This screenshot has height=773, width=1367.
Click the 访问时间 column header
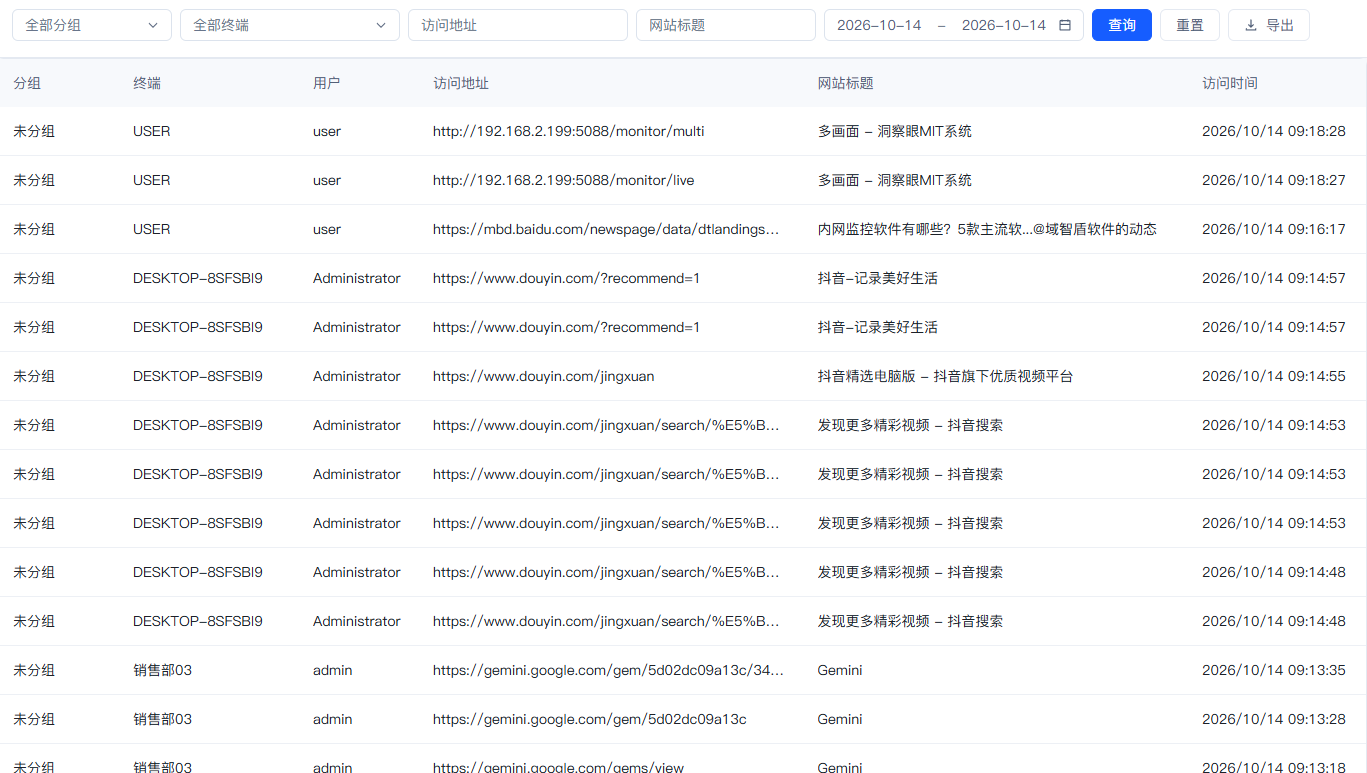click(x=1230, y=83)
